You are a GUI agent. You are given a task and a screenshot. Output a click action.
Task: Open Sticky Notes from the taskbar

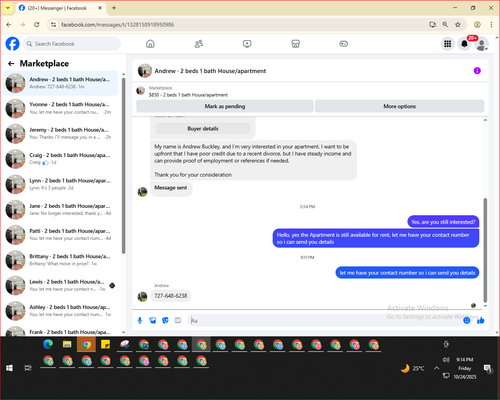106,344
